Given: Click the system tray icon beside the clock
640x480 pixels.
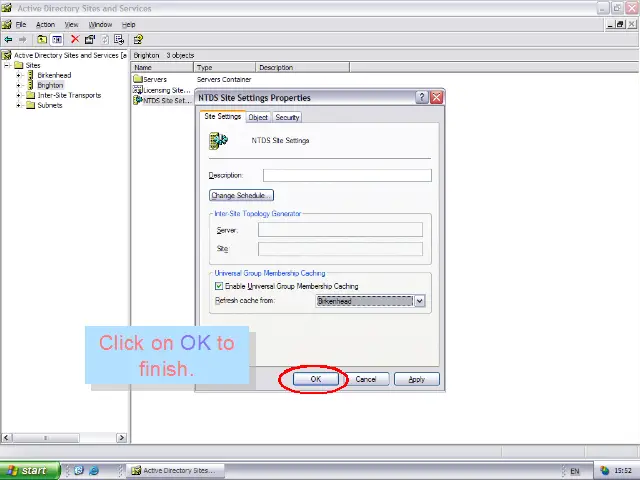Looking at the screenshot, I should [x=604, y=471].
